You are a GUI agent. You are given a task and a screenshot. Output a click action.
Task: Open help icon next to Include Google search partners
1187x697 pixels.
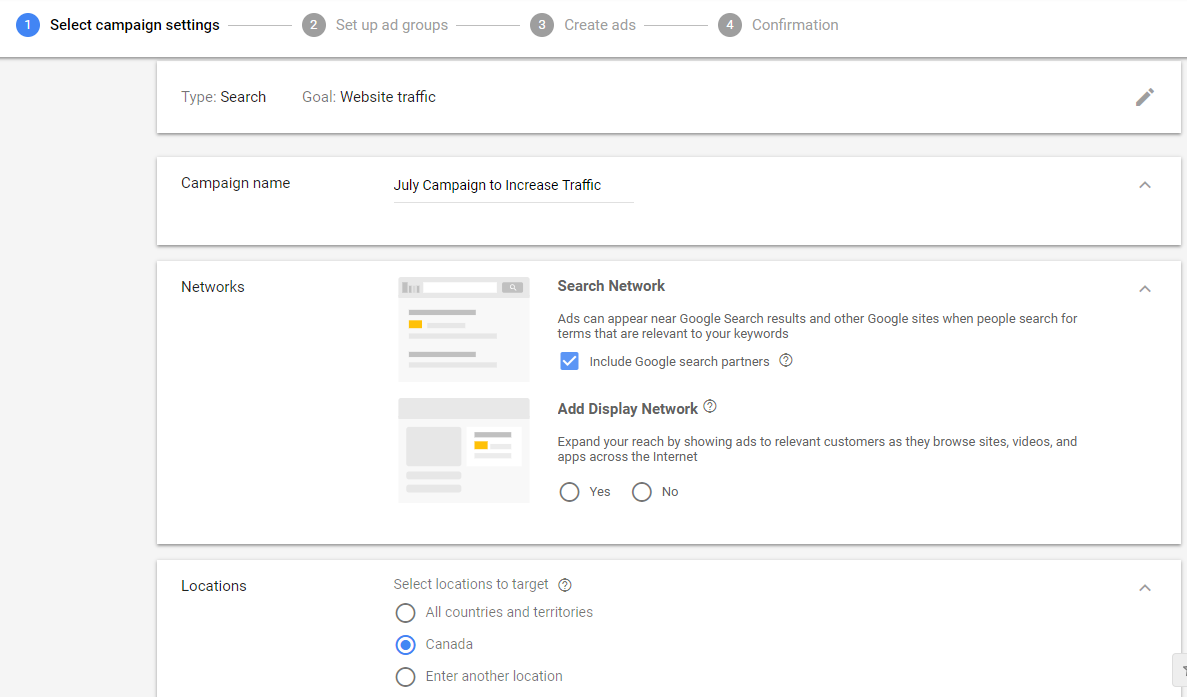coord(786,360)
